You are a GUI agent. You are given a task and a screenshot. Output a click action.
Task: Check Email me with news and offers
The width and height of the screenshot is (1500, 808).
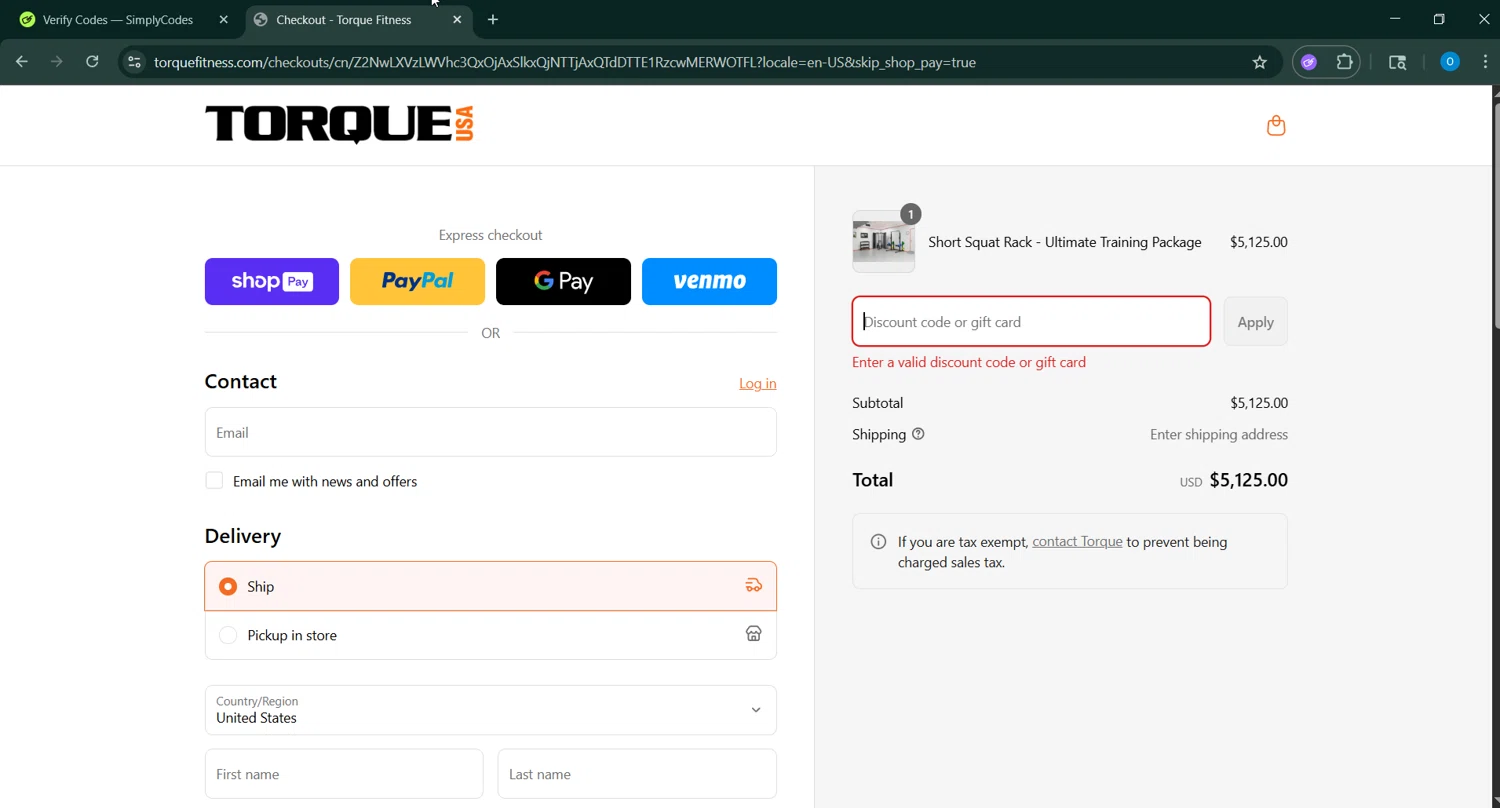[214, 481]
